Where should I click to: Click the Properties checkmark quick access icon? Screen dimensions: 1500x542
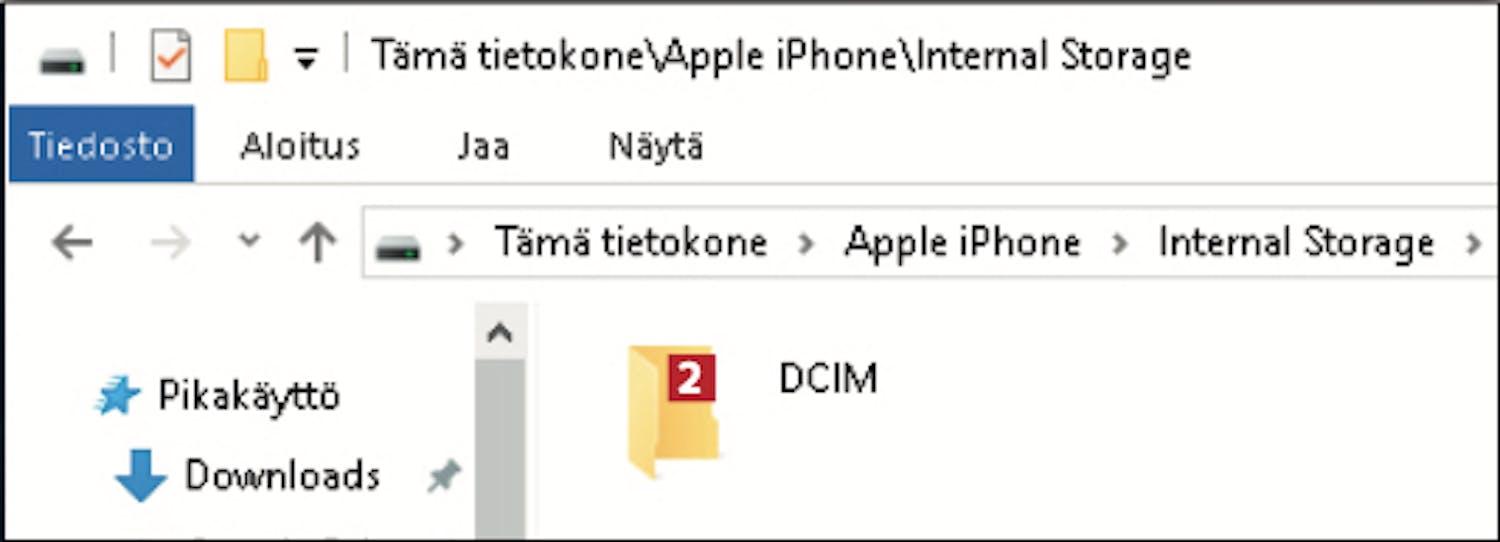[170, 55]
